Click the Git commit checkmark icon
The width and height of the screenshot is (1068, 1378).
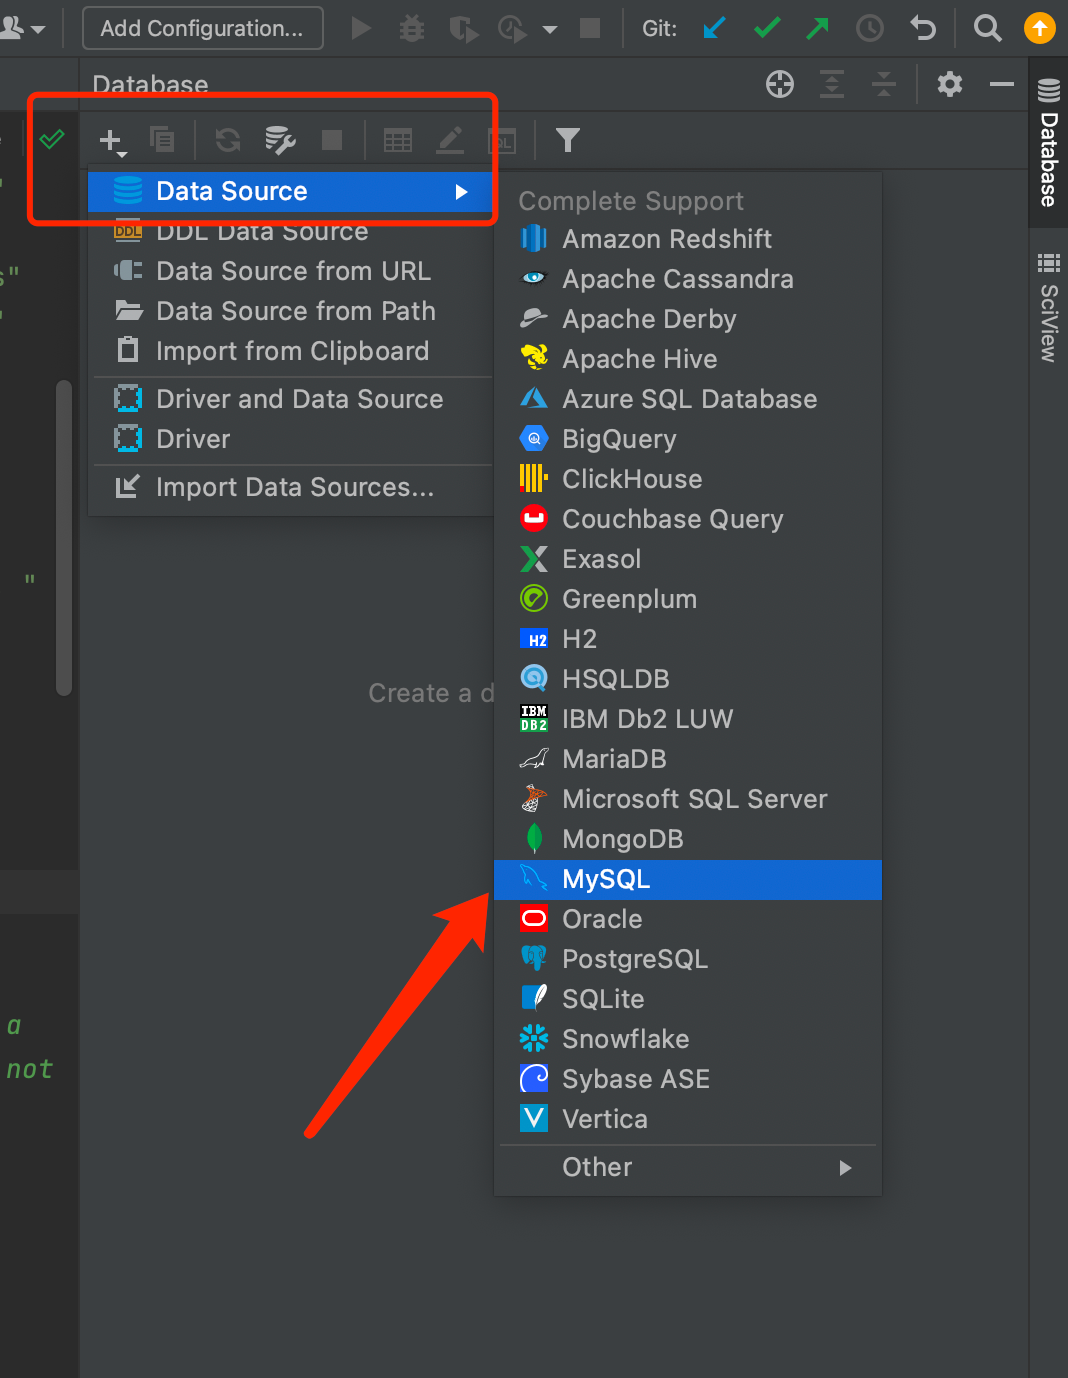(x=766, y=28)
